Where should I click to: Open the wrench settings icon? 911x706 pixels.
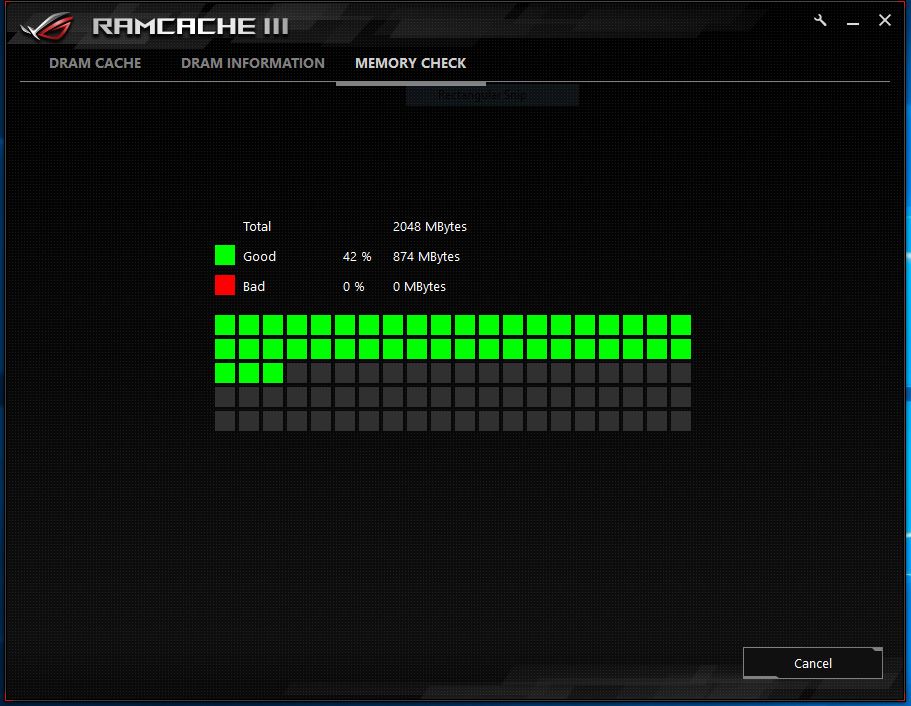point(820,21)
